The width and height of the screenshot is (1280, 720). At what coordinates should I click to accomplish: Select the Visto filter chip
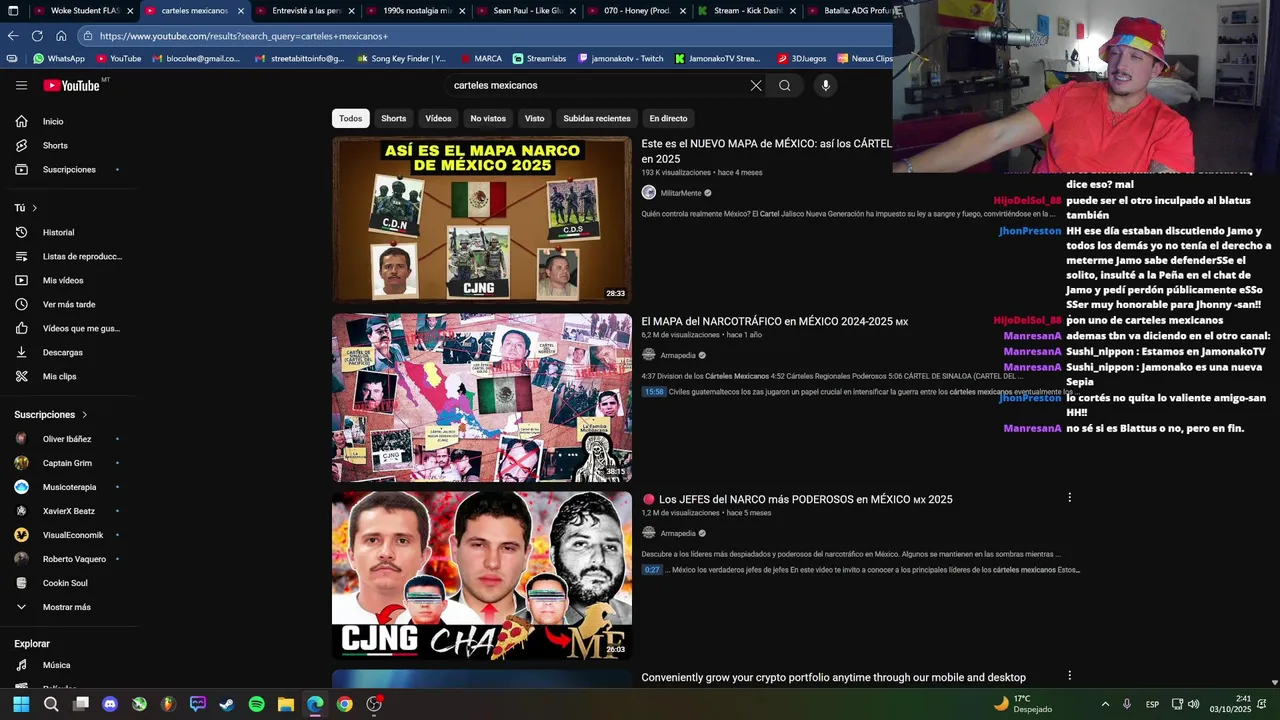pos(535,118)
